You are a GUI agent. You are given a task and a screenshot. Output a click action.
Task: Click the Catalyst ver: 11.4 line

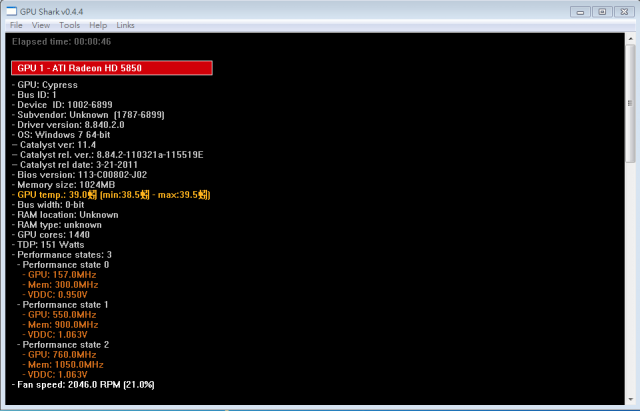tap(54, 145)
